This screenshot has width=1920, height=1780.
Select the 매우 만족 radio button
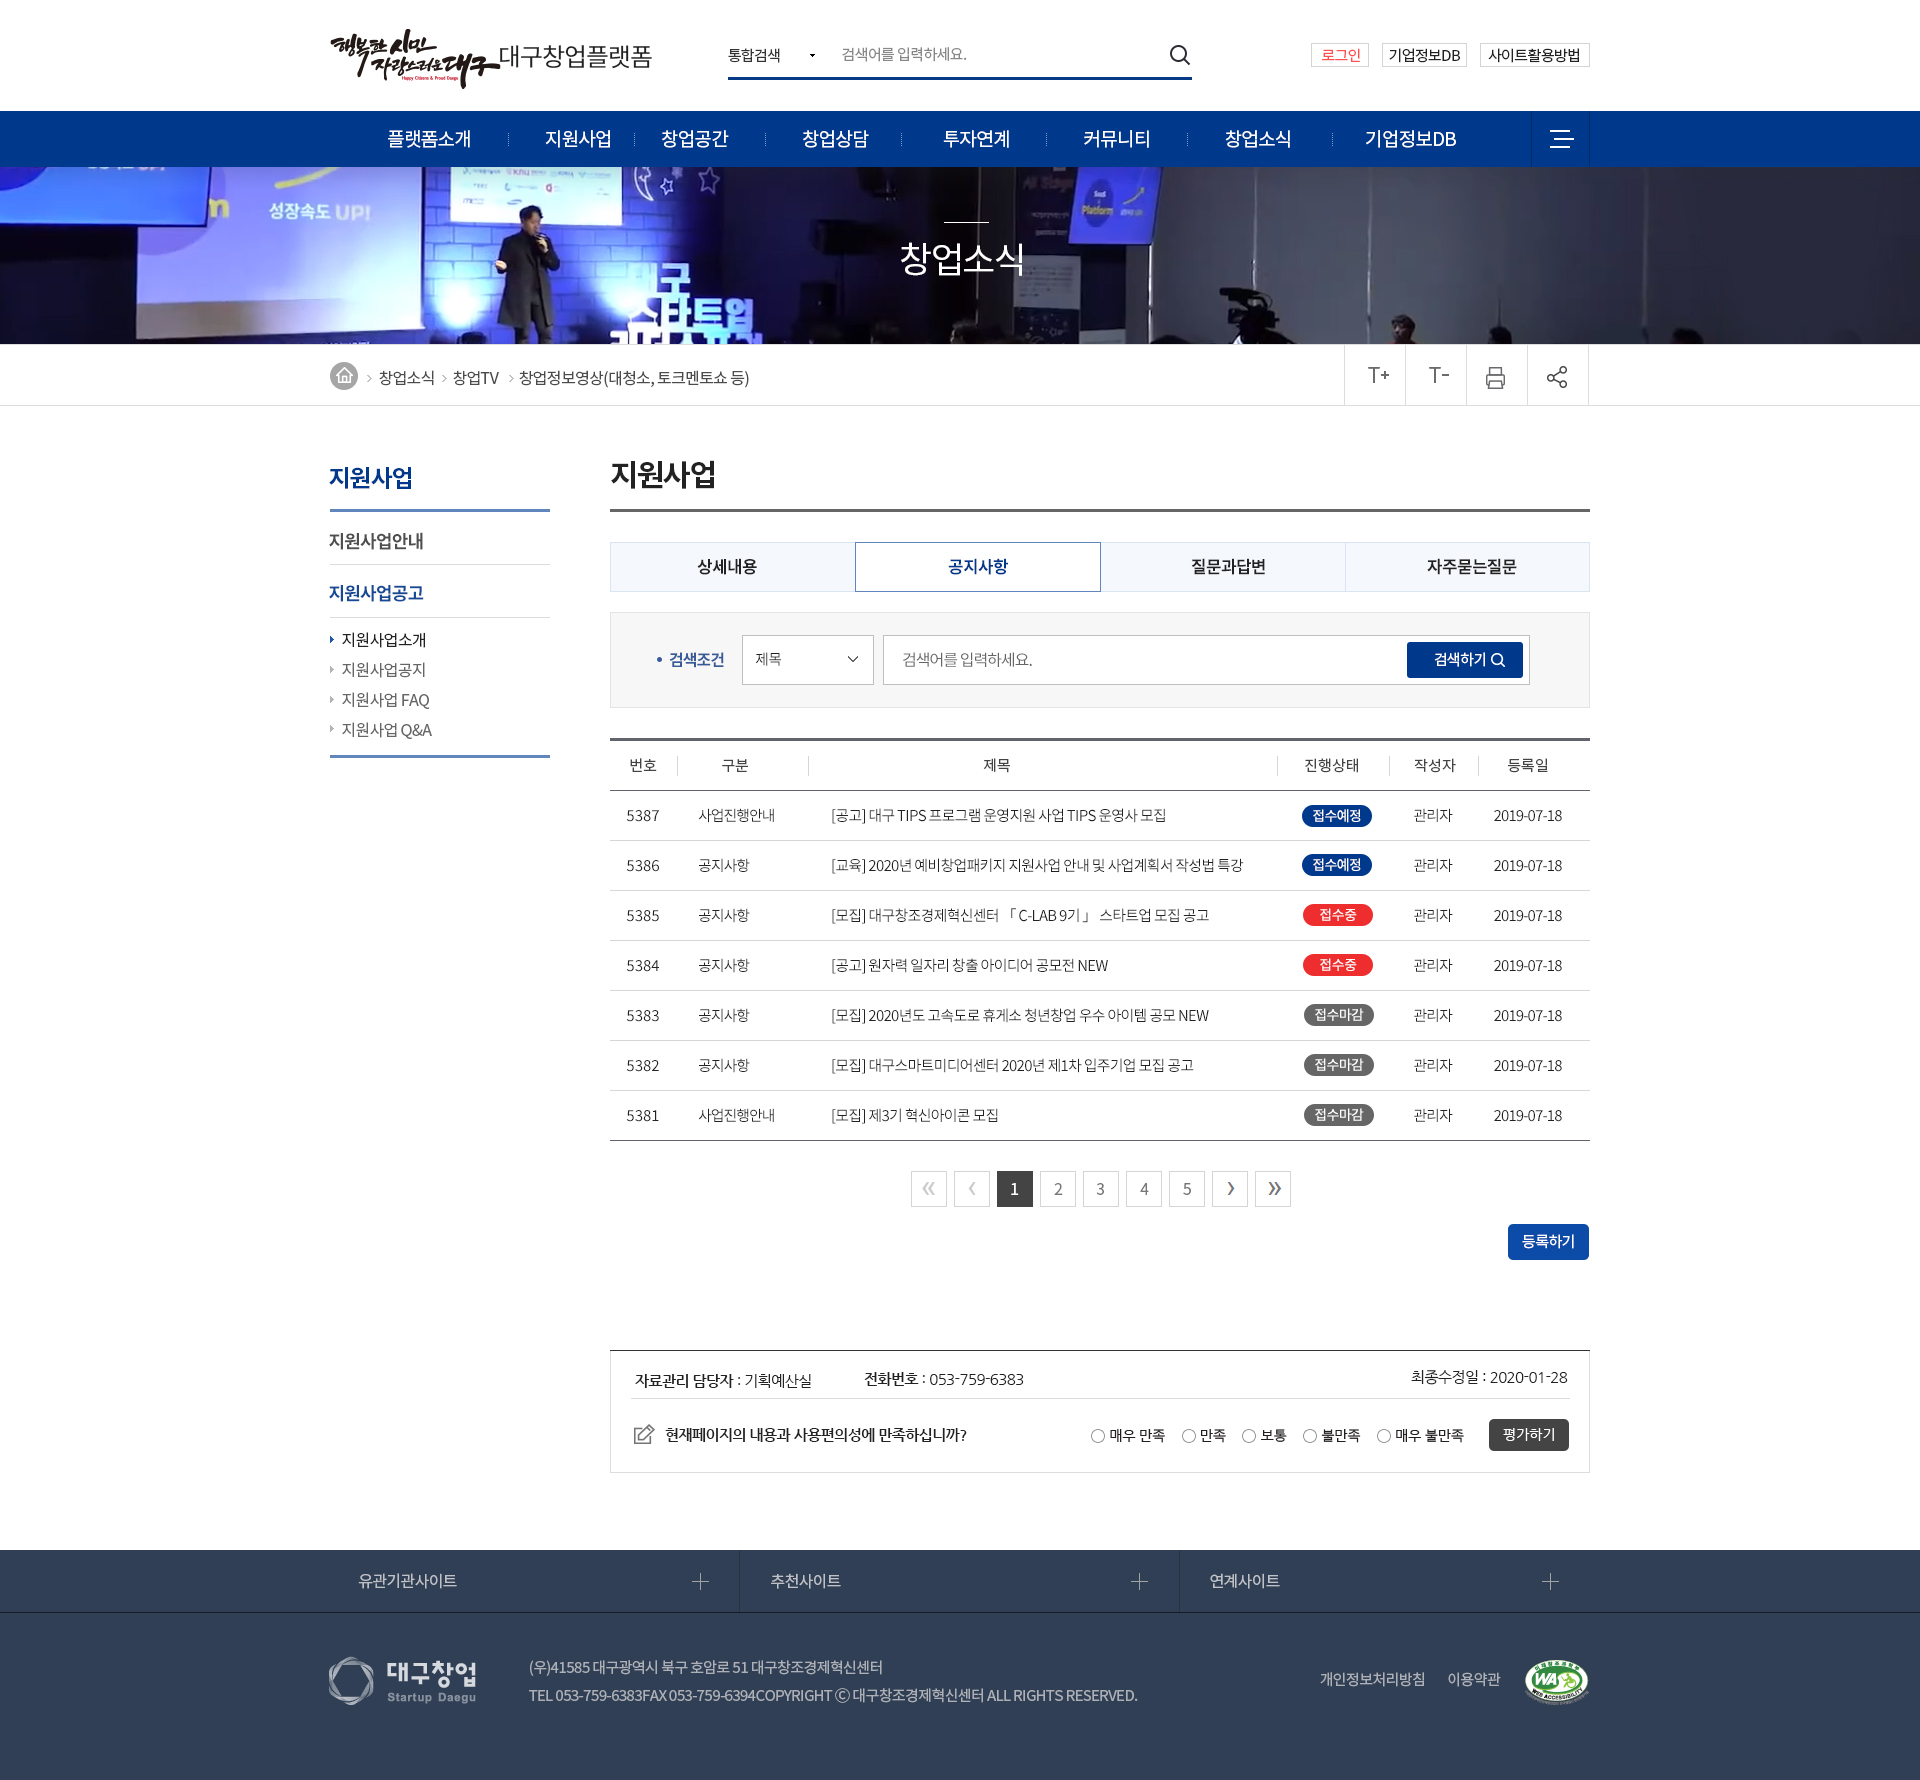coord(1098,1436)
